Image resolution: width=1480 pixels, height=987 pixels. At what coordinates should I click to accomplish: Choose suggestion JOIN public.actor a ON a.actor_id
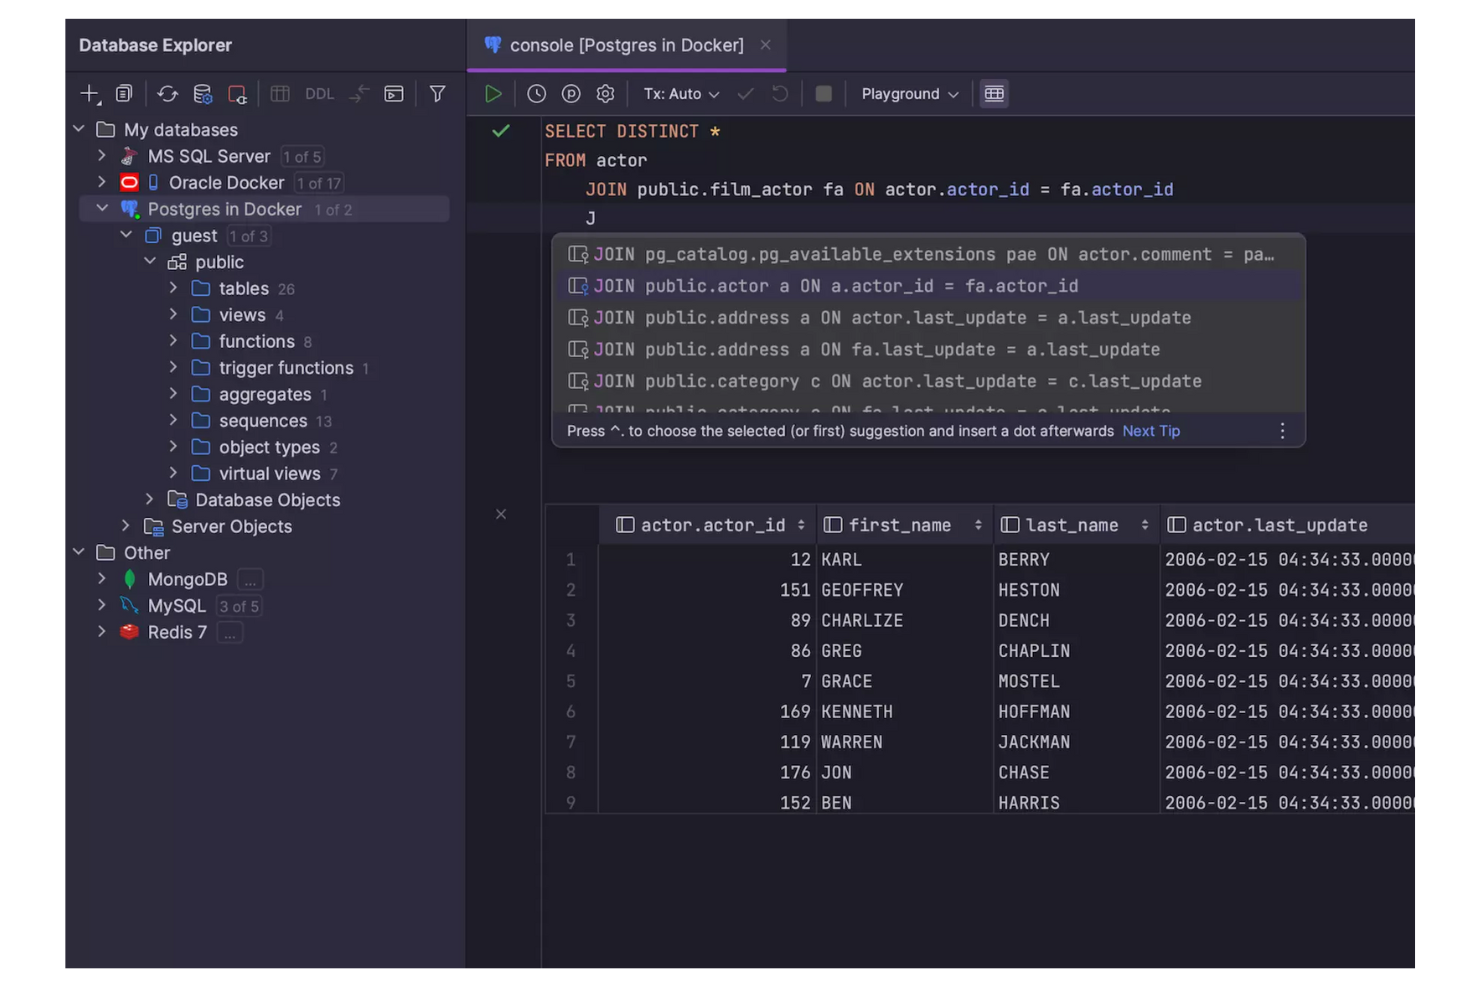coord(928,286)
